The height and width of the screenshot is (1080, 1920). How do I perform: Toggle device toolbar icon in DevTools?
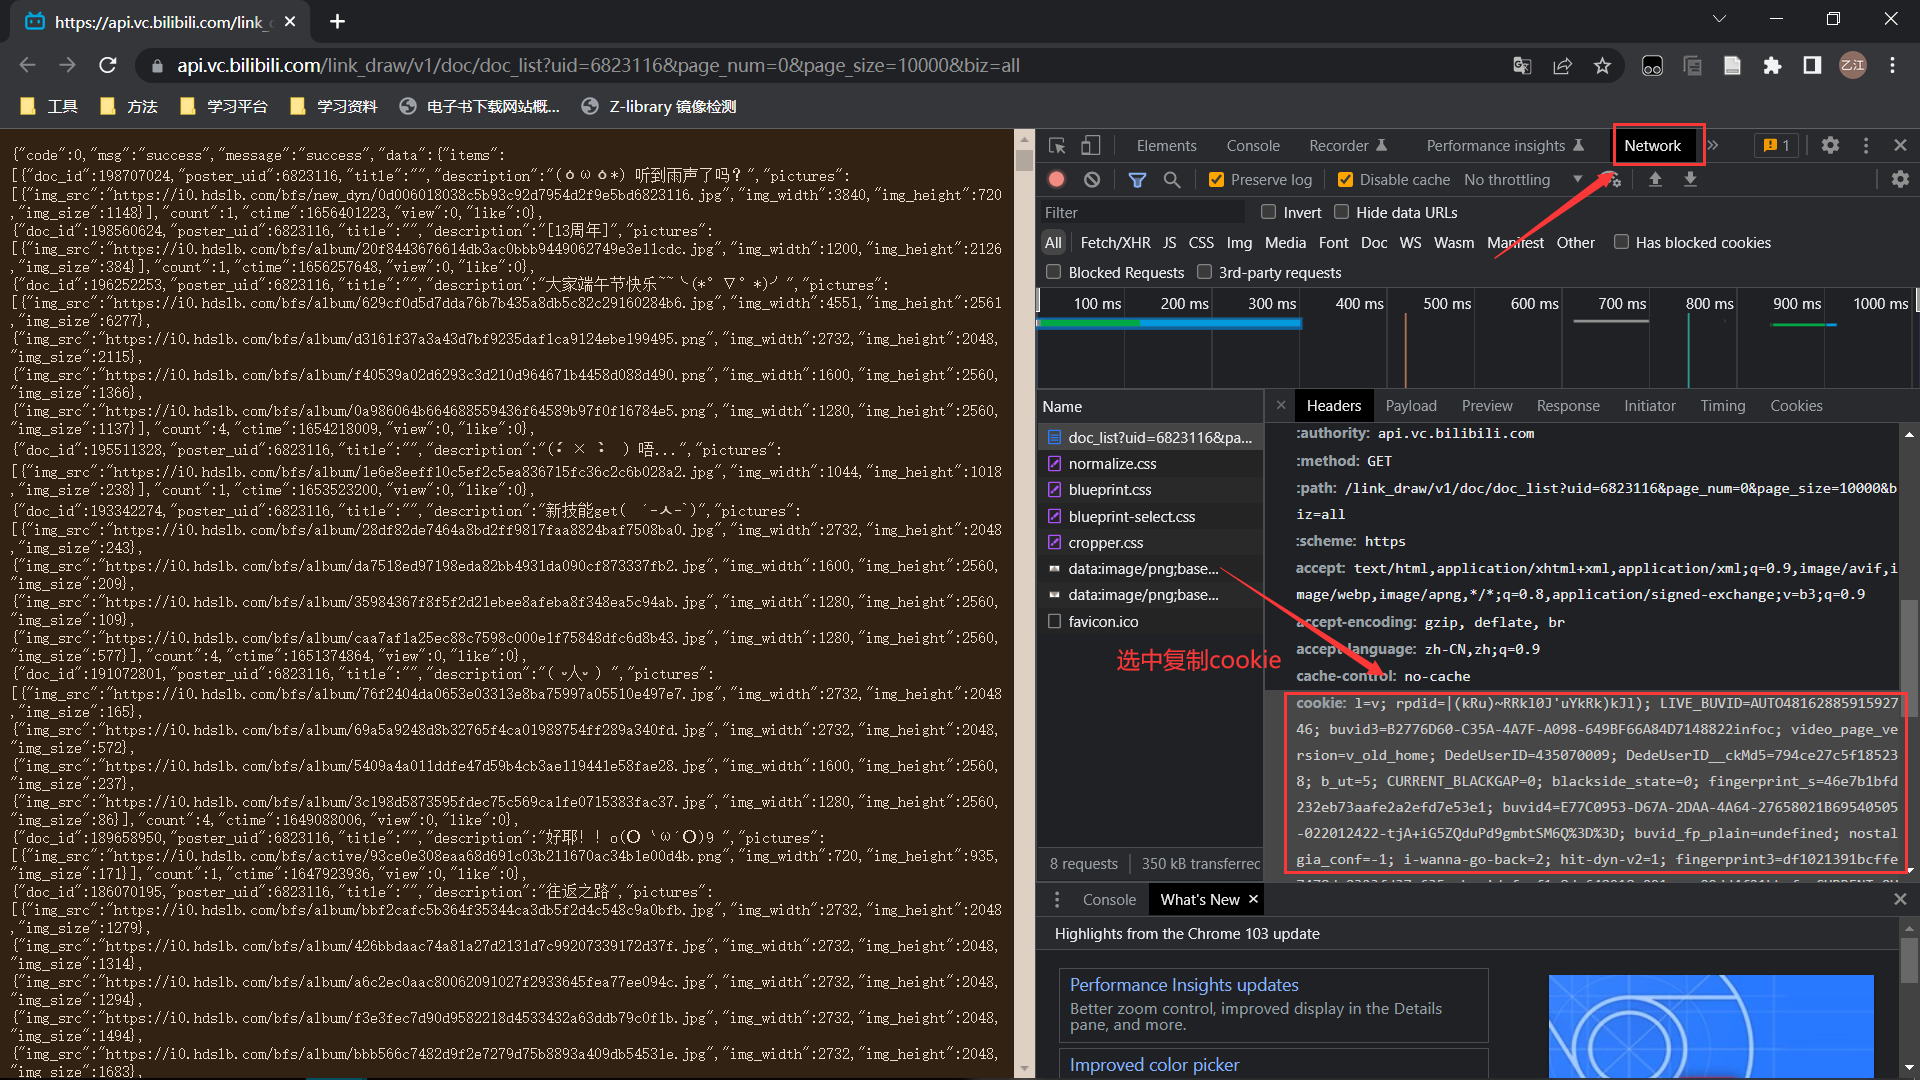click(x=1091, y=146)
